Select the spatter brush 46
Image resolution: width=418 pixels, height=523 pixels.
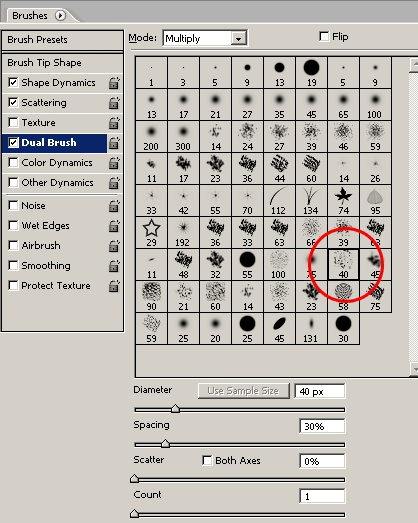pos(344,136)
